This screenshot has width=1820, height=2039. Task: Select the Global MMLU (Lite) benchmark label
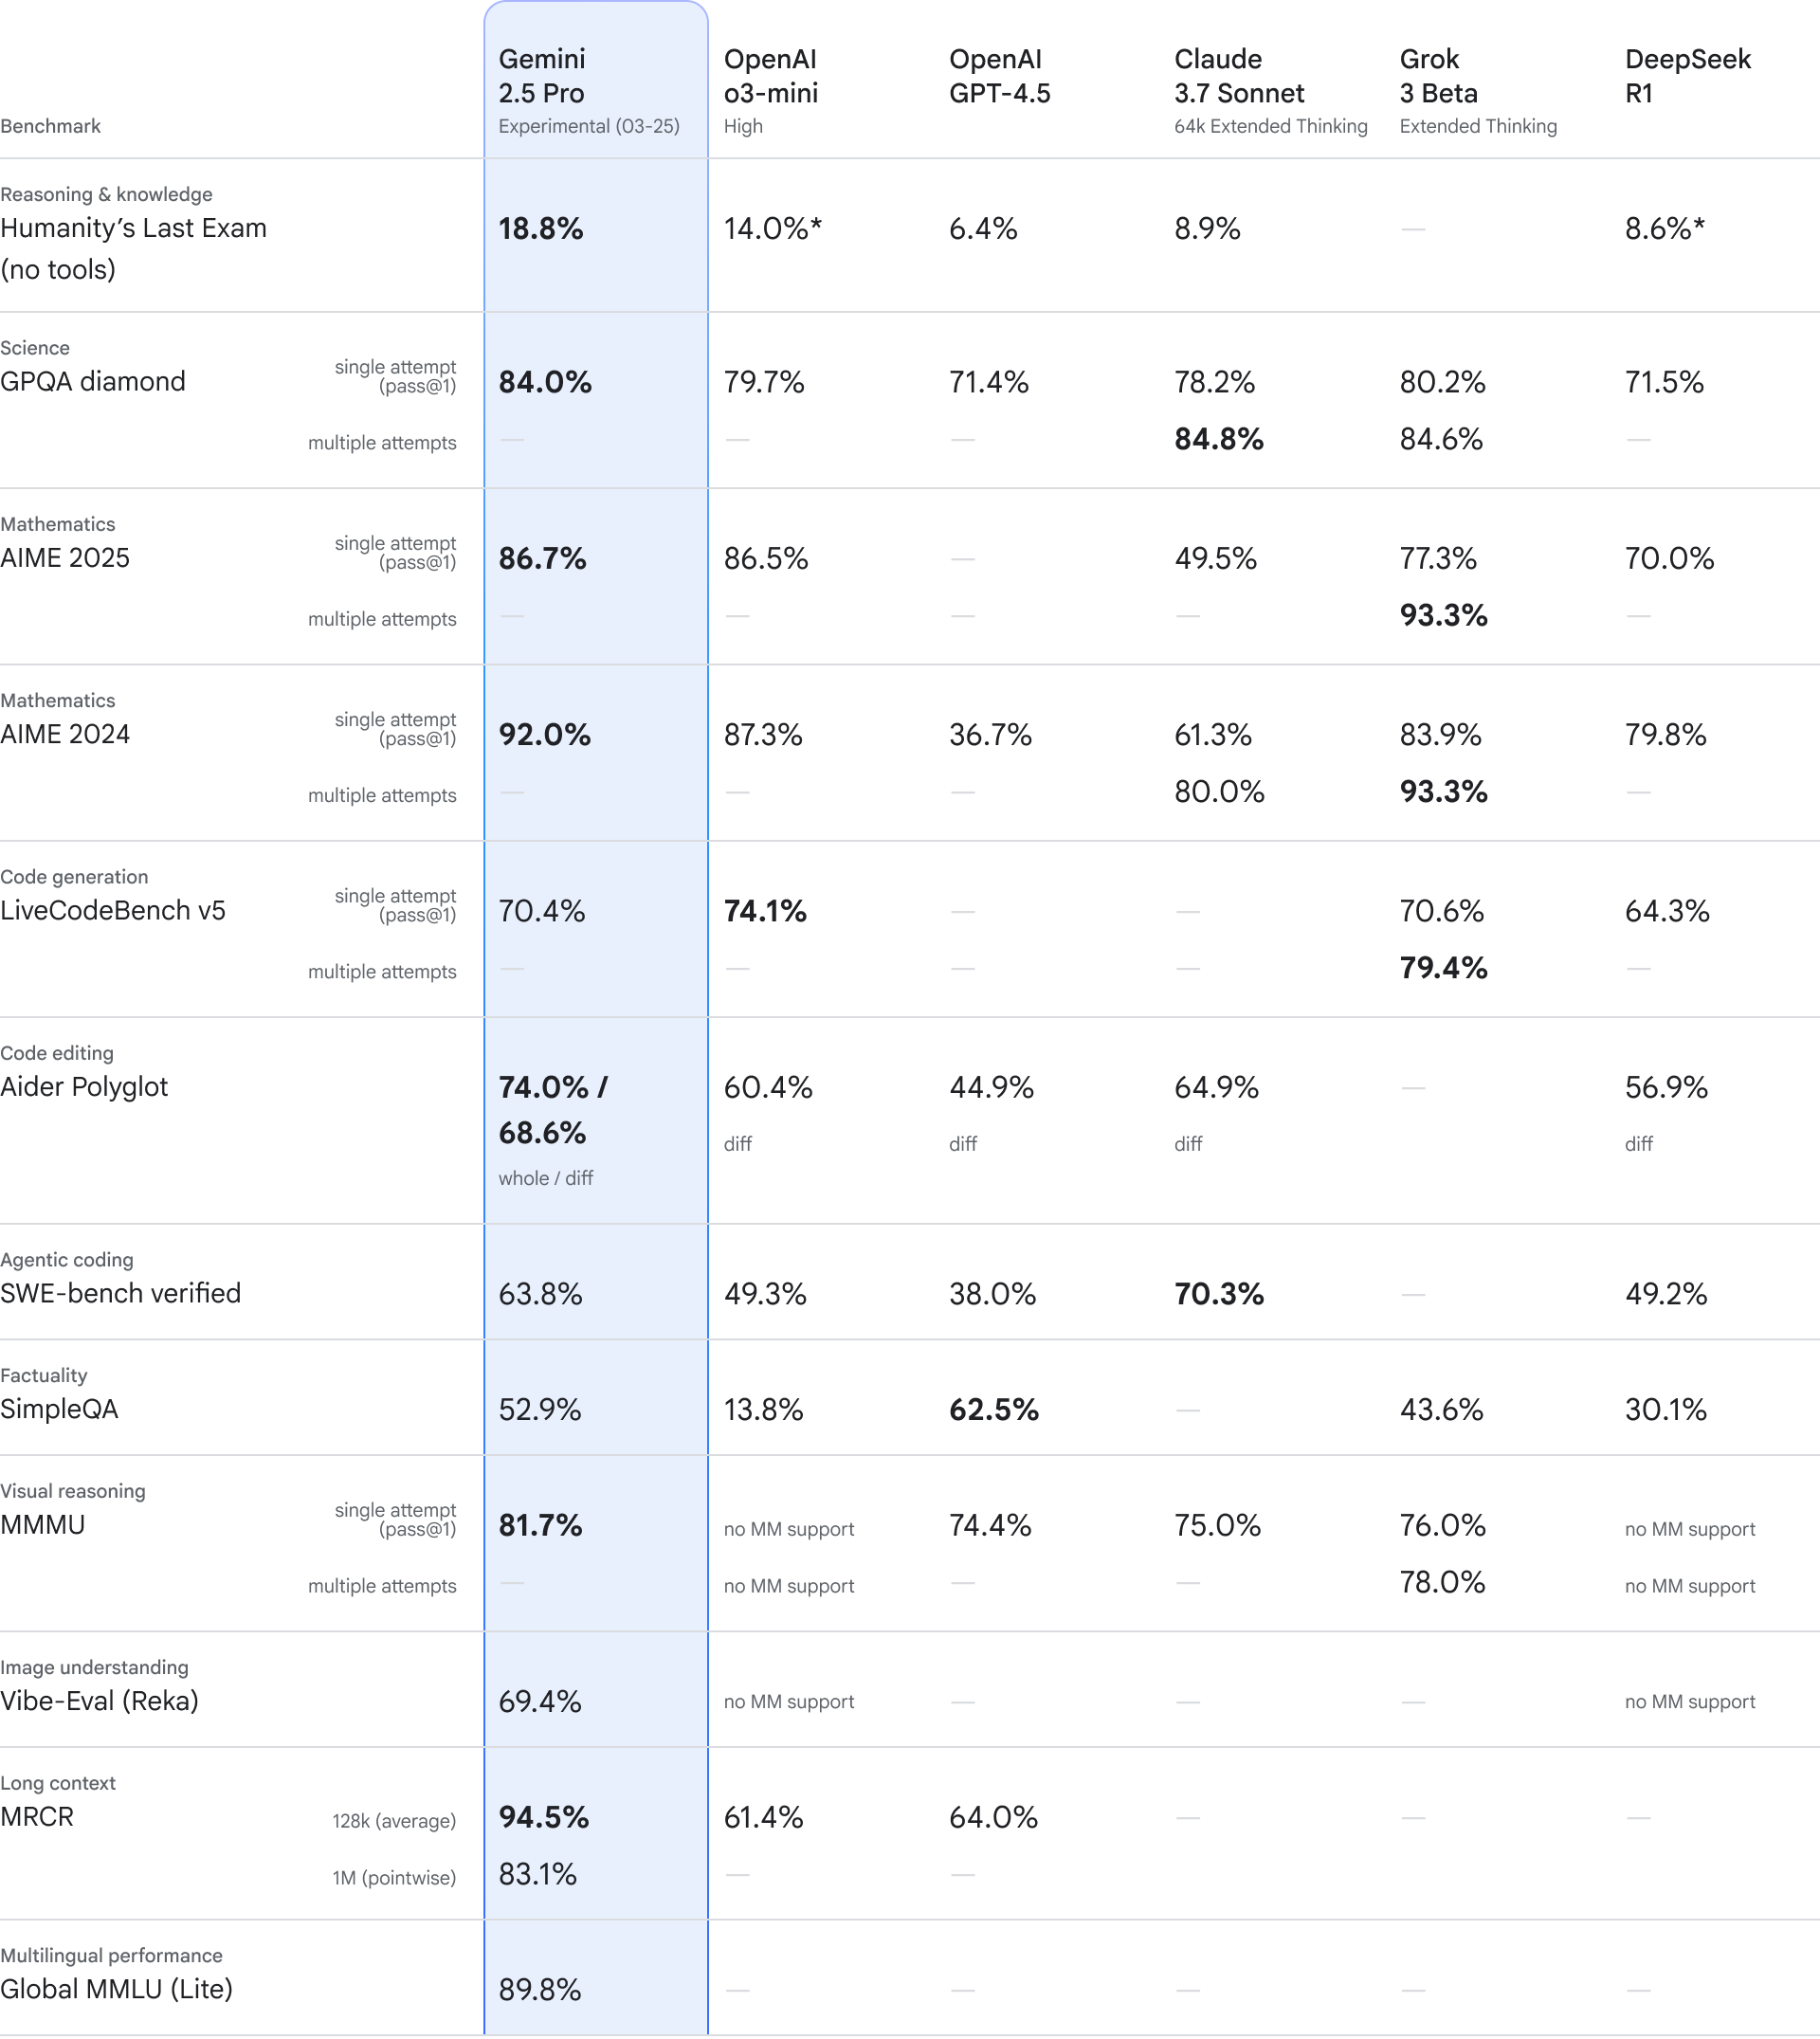tap(116, 1989)
